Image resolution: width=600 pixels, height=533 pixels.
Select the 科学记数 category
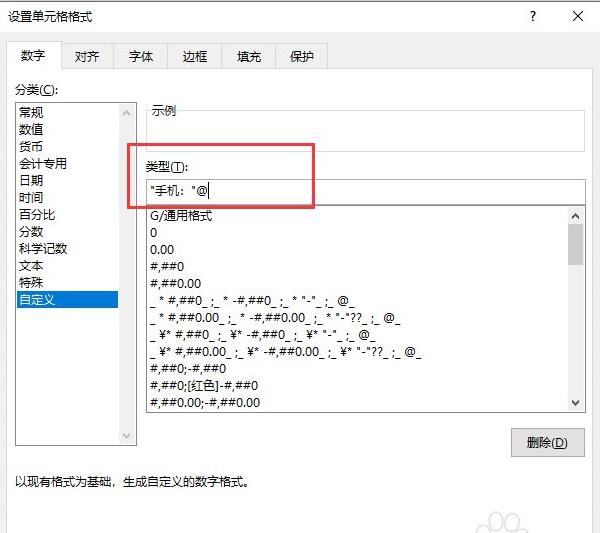(67, 248)
